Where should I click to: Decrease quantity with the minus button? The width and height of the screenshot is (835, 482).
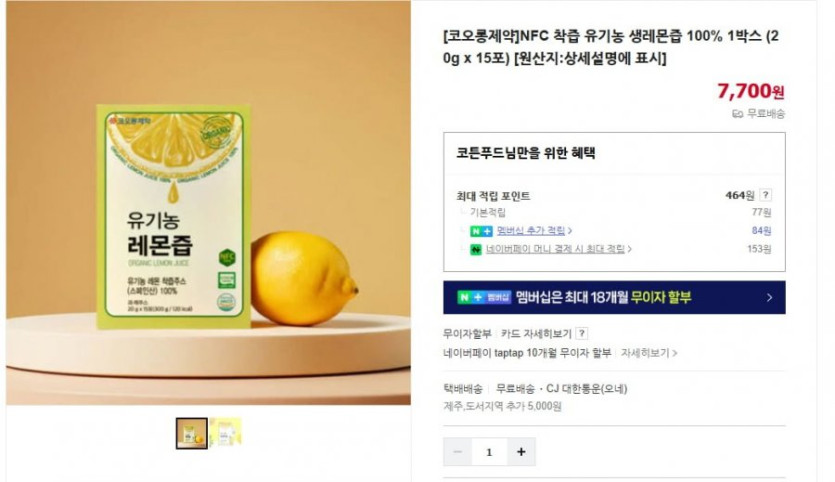coord(457,452)
